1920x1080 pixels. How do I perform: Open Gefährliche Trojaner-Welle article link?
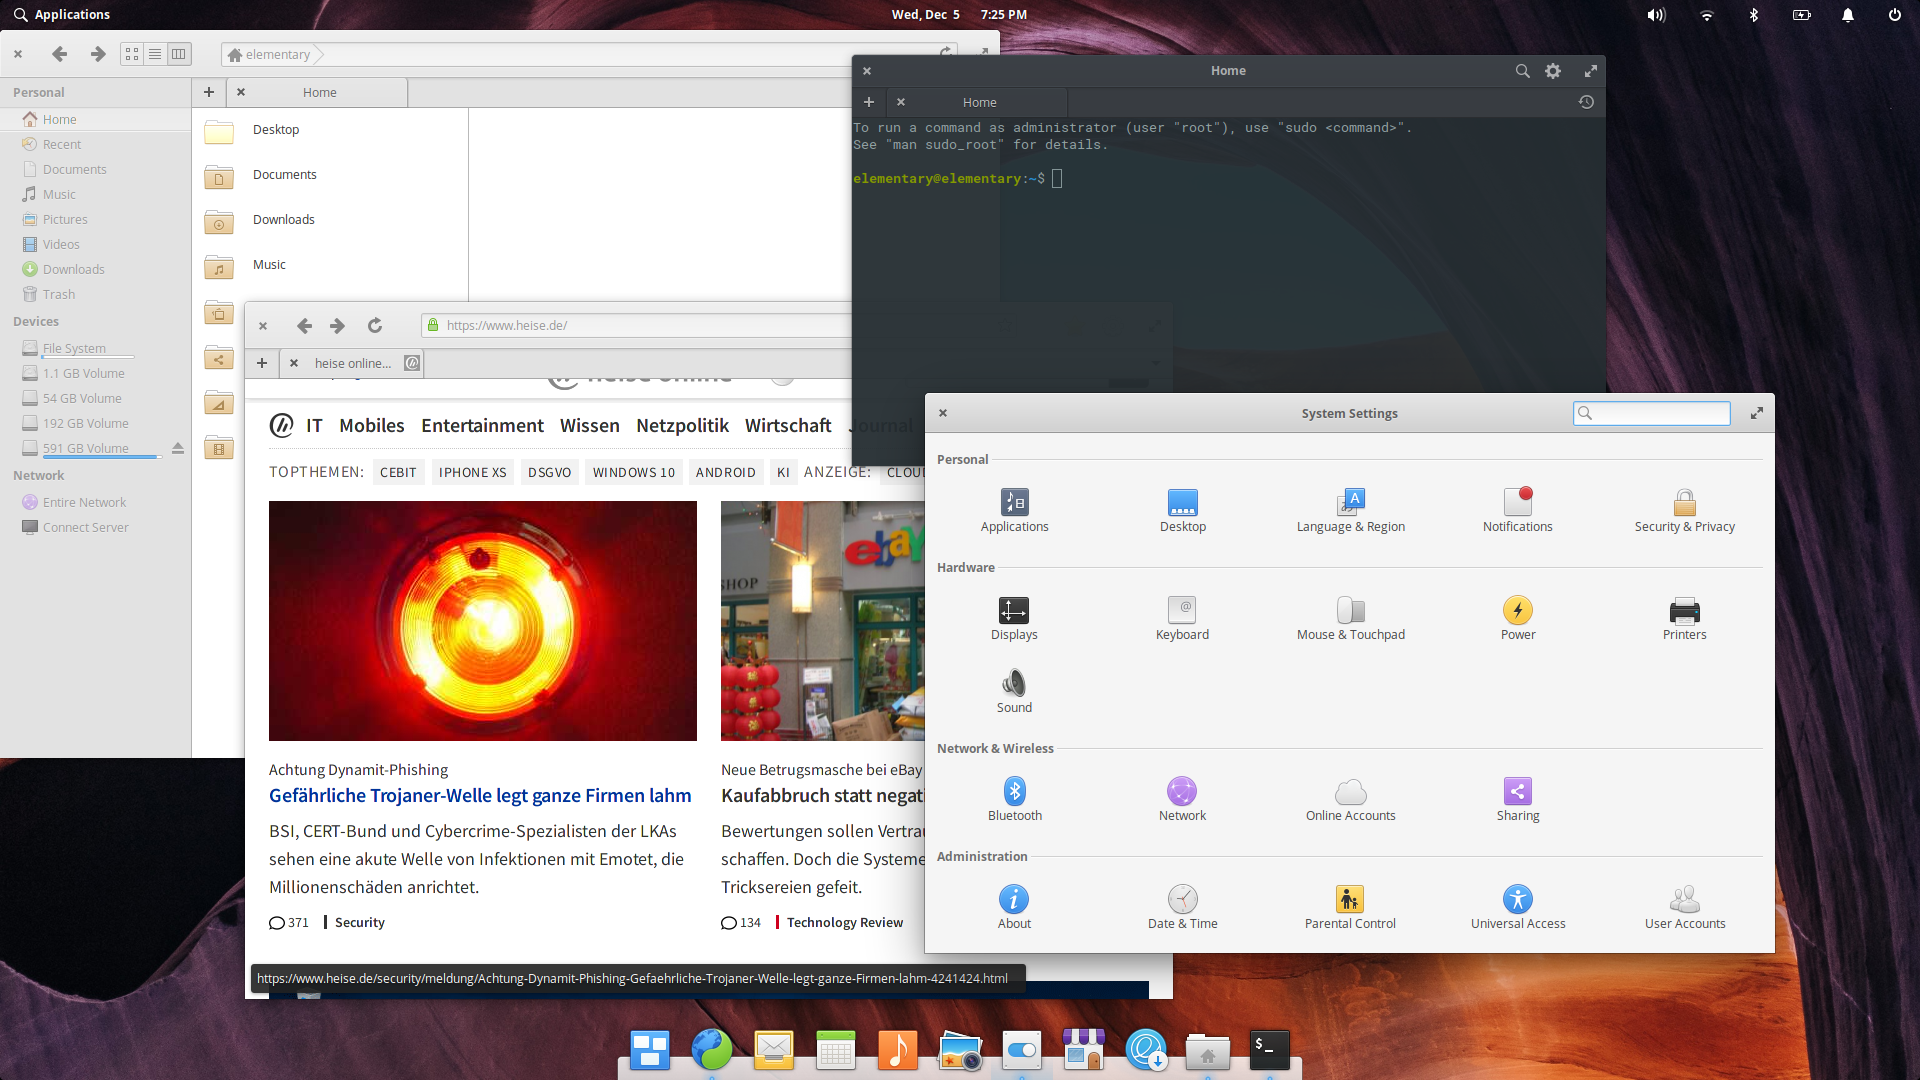[480, 795]
